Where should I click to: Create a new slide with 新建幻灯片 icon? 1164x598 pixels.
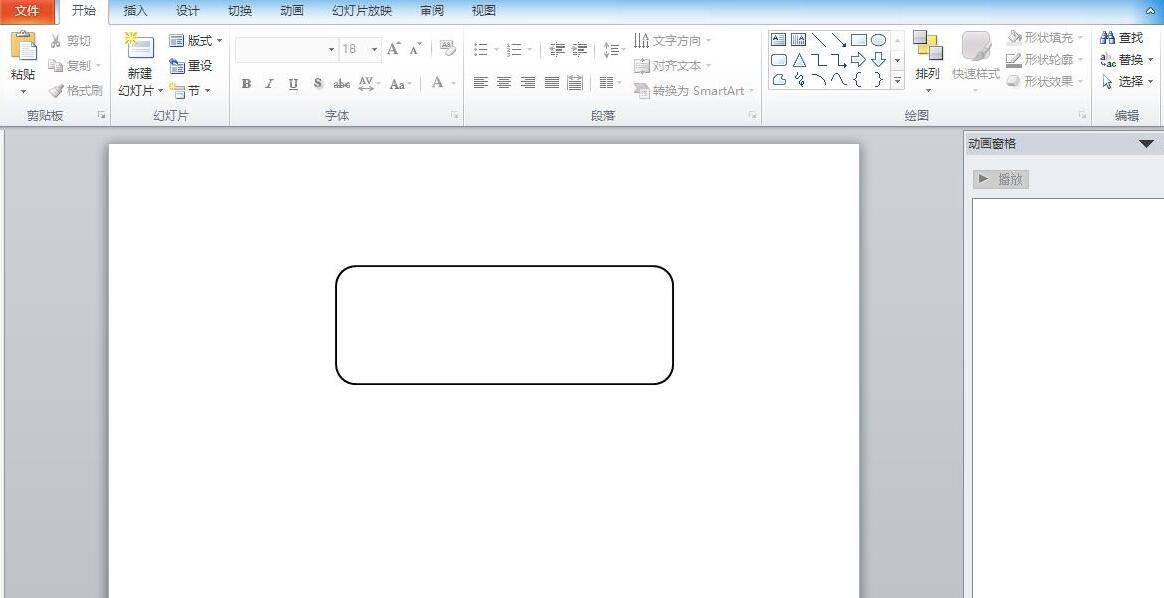tap(139, 48)
